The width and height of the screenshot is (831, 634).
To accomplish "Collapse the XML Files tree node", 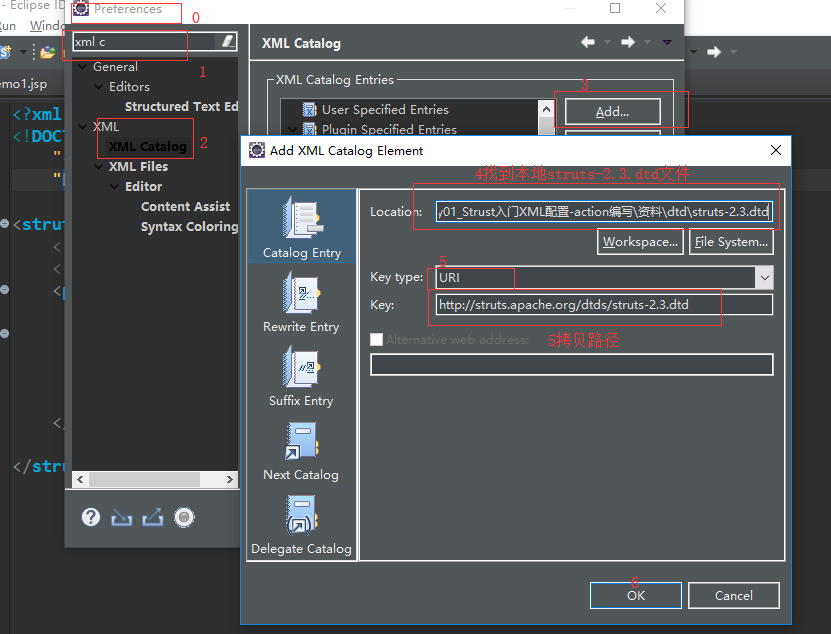I will click(x=99, y=166).
